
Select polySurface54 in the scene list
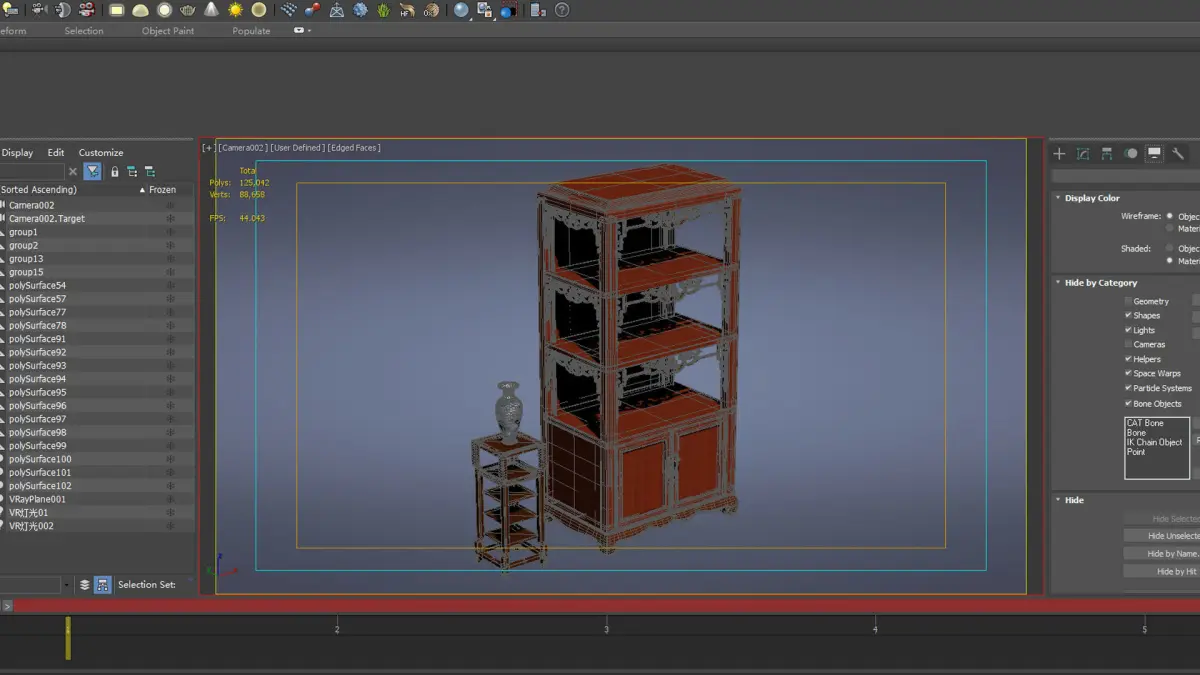[38, 286]
